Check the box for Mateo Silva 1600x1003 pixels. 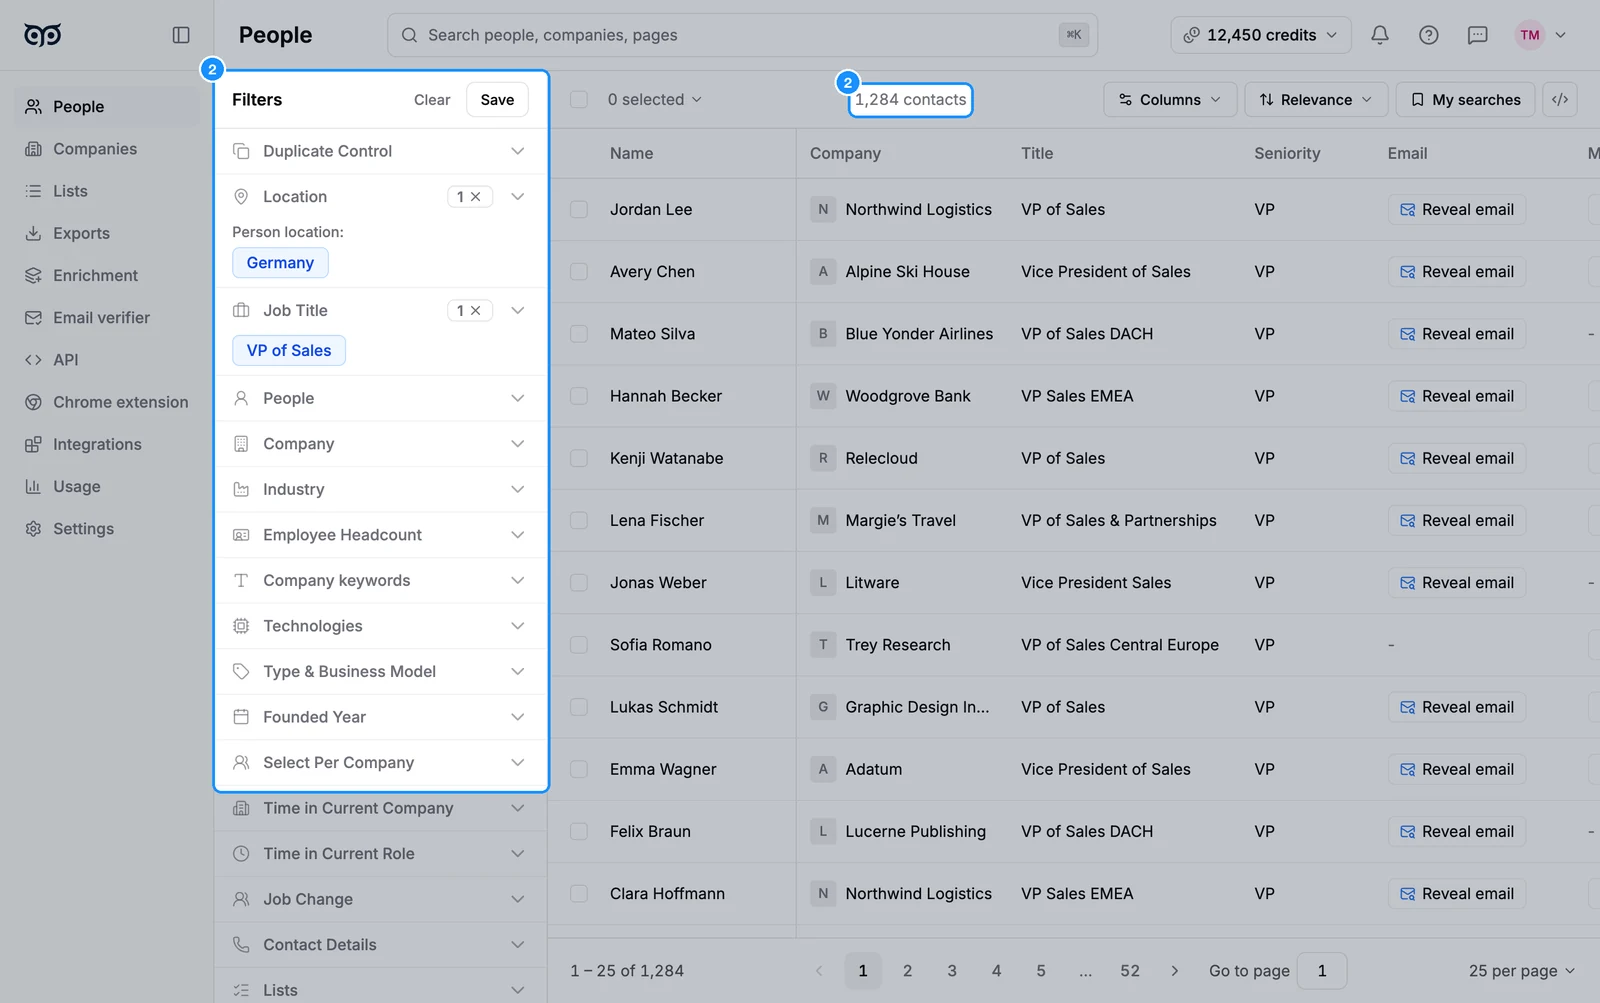point(579,334)
